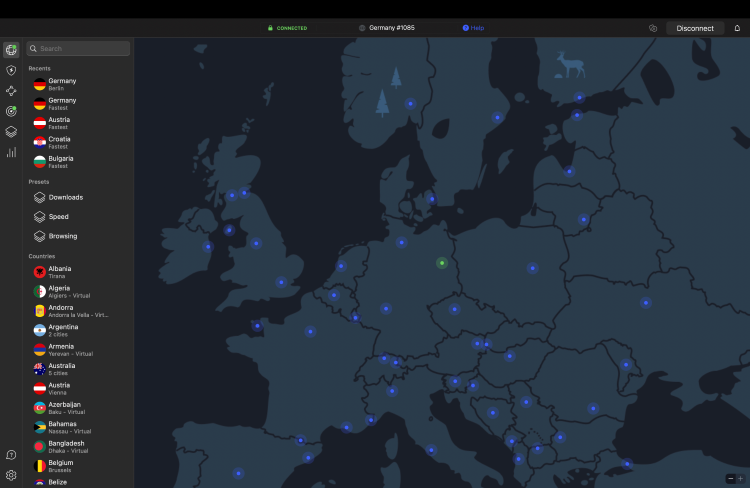The image size is (750, 488).
Task: Open the stacked layers icon in left sidebar
Action: [11, 132]
